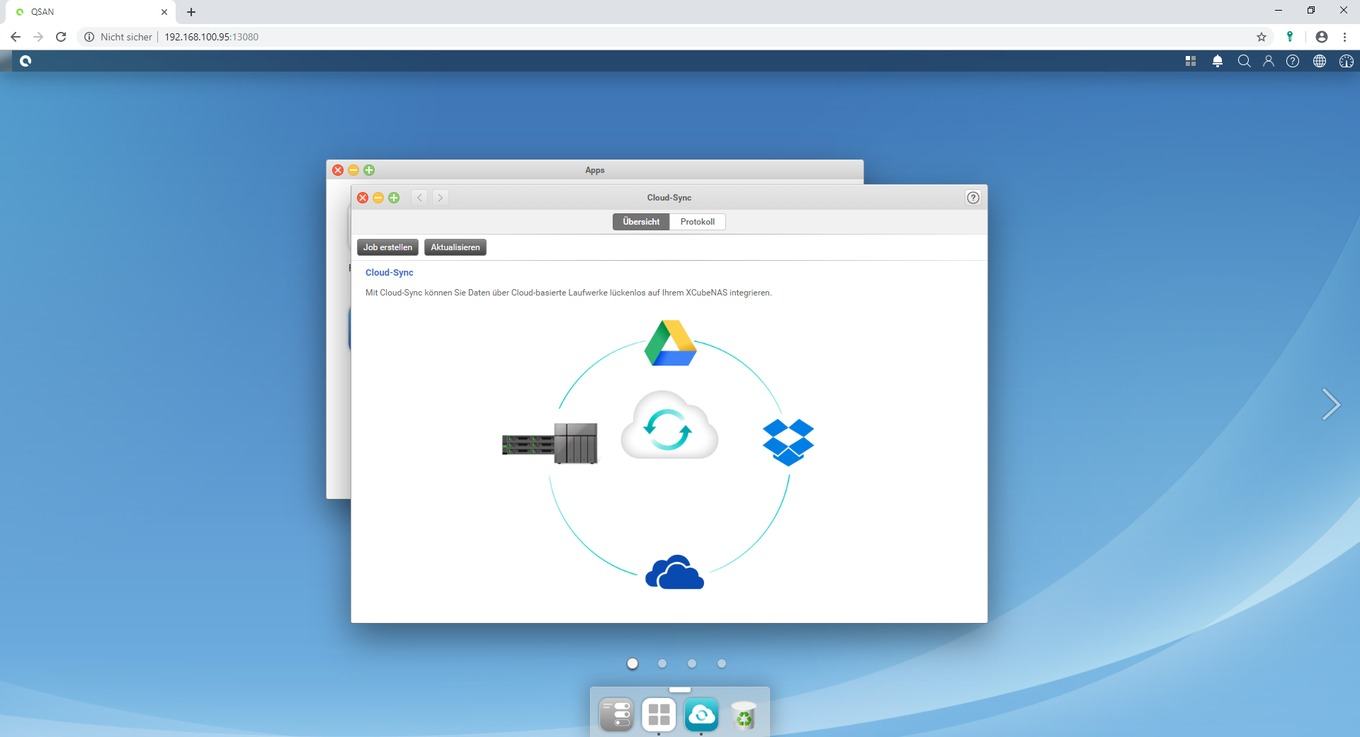The height and width of the screenshot is (737, 1360).
Task: Collapse the dock using its handle
Action: [x=680, y=689]
